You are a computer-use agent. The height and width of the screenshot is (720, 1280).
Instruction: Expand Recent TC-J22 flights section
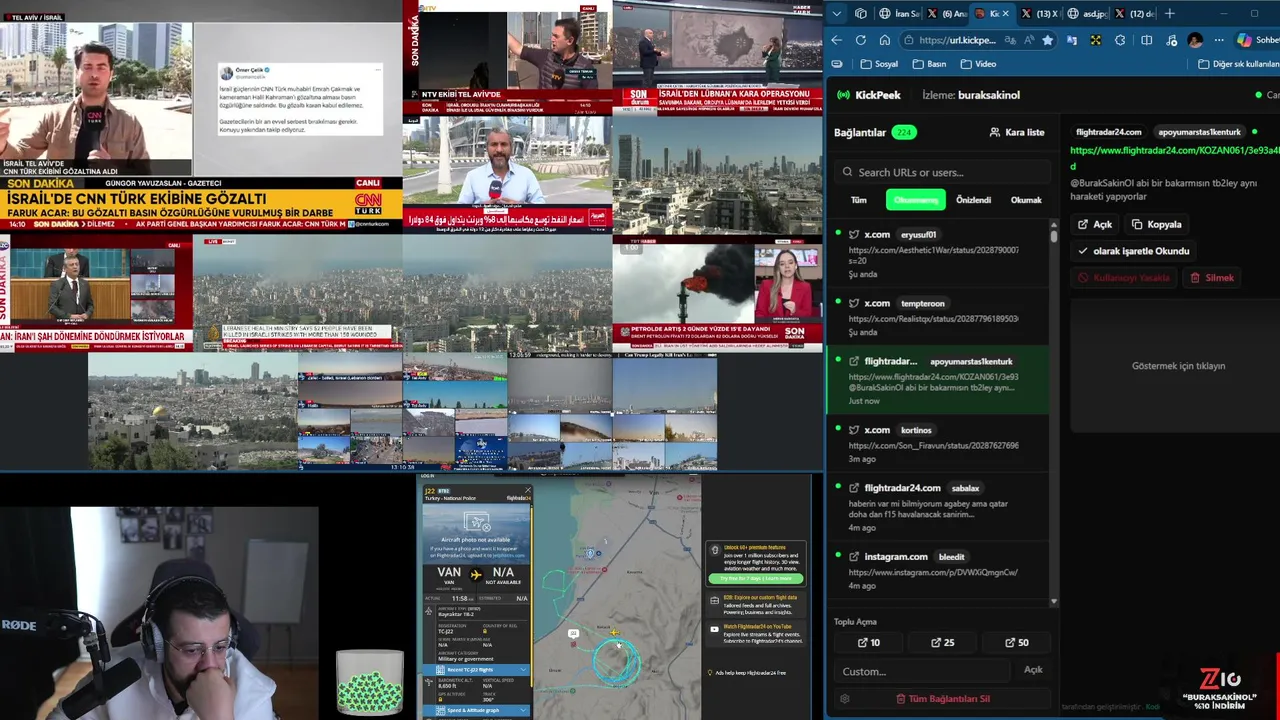tap(476, 669)
